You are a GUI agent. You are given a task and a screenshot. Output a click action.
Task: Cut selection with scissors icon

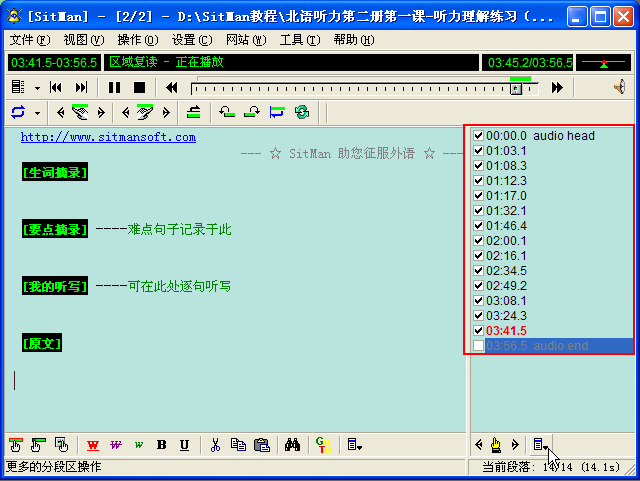(x=215, y=445)
